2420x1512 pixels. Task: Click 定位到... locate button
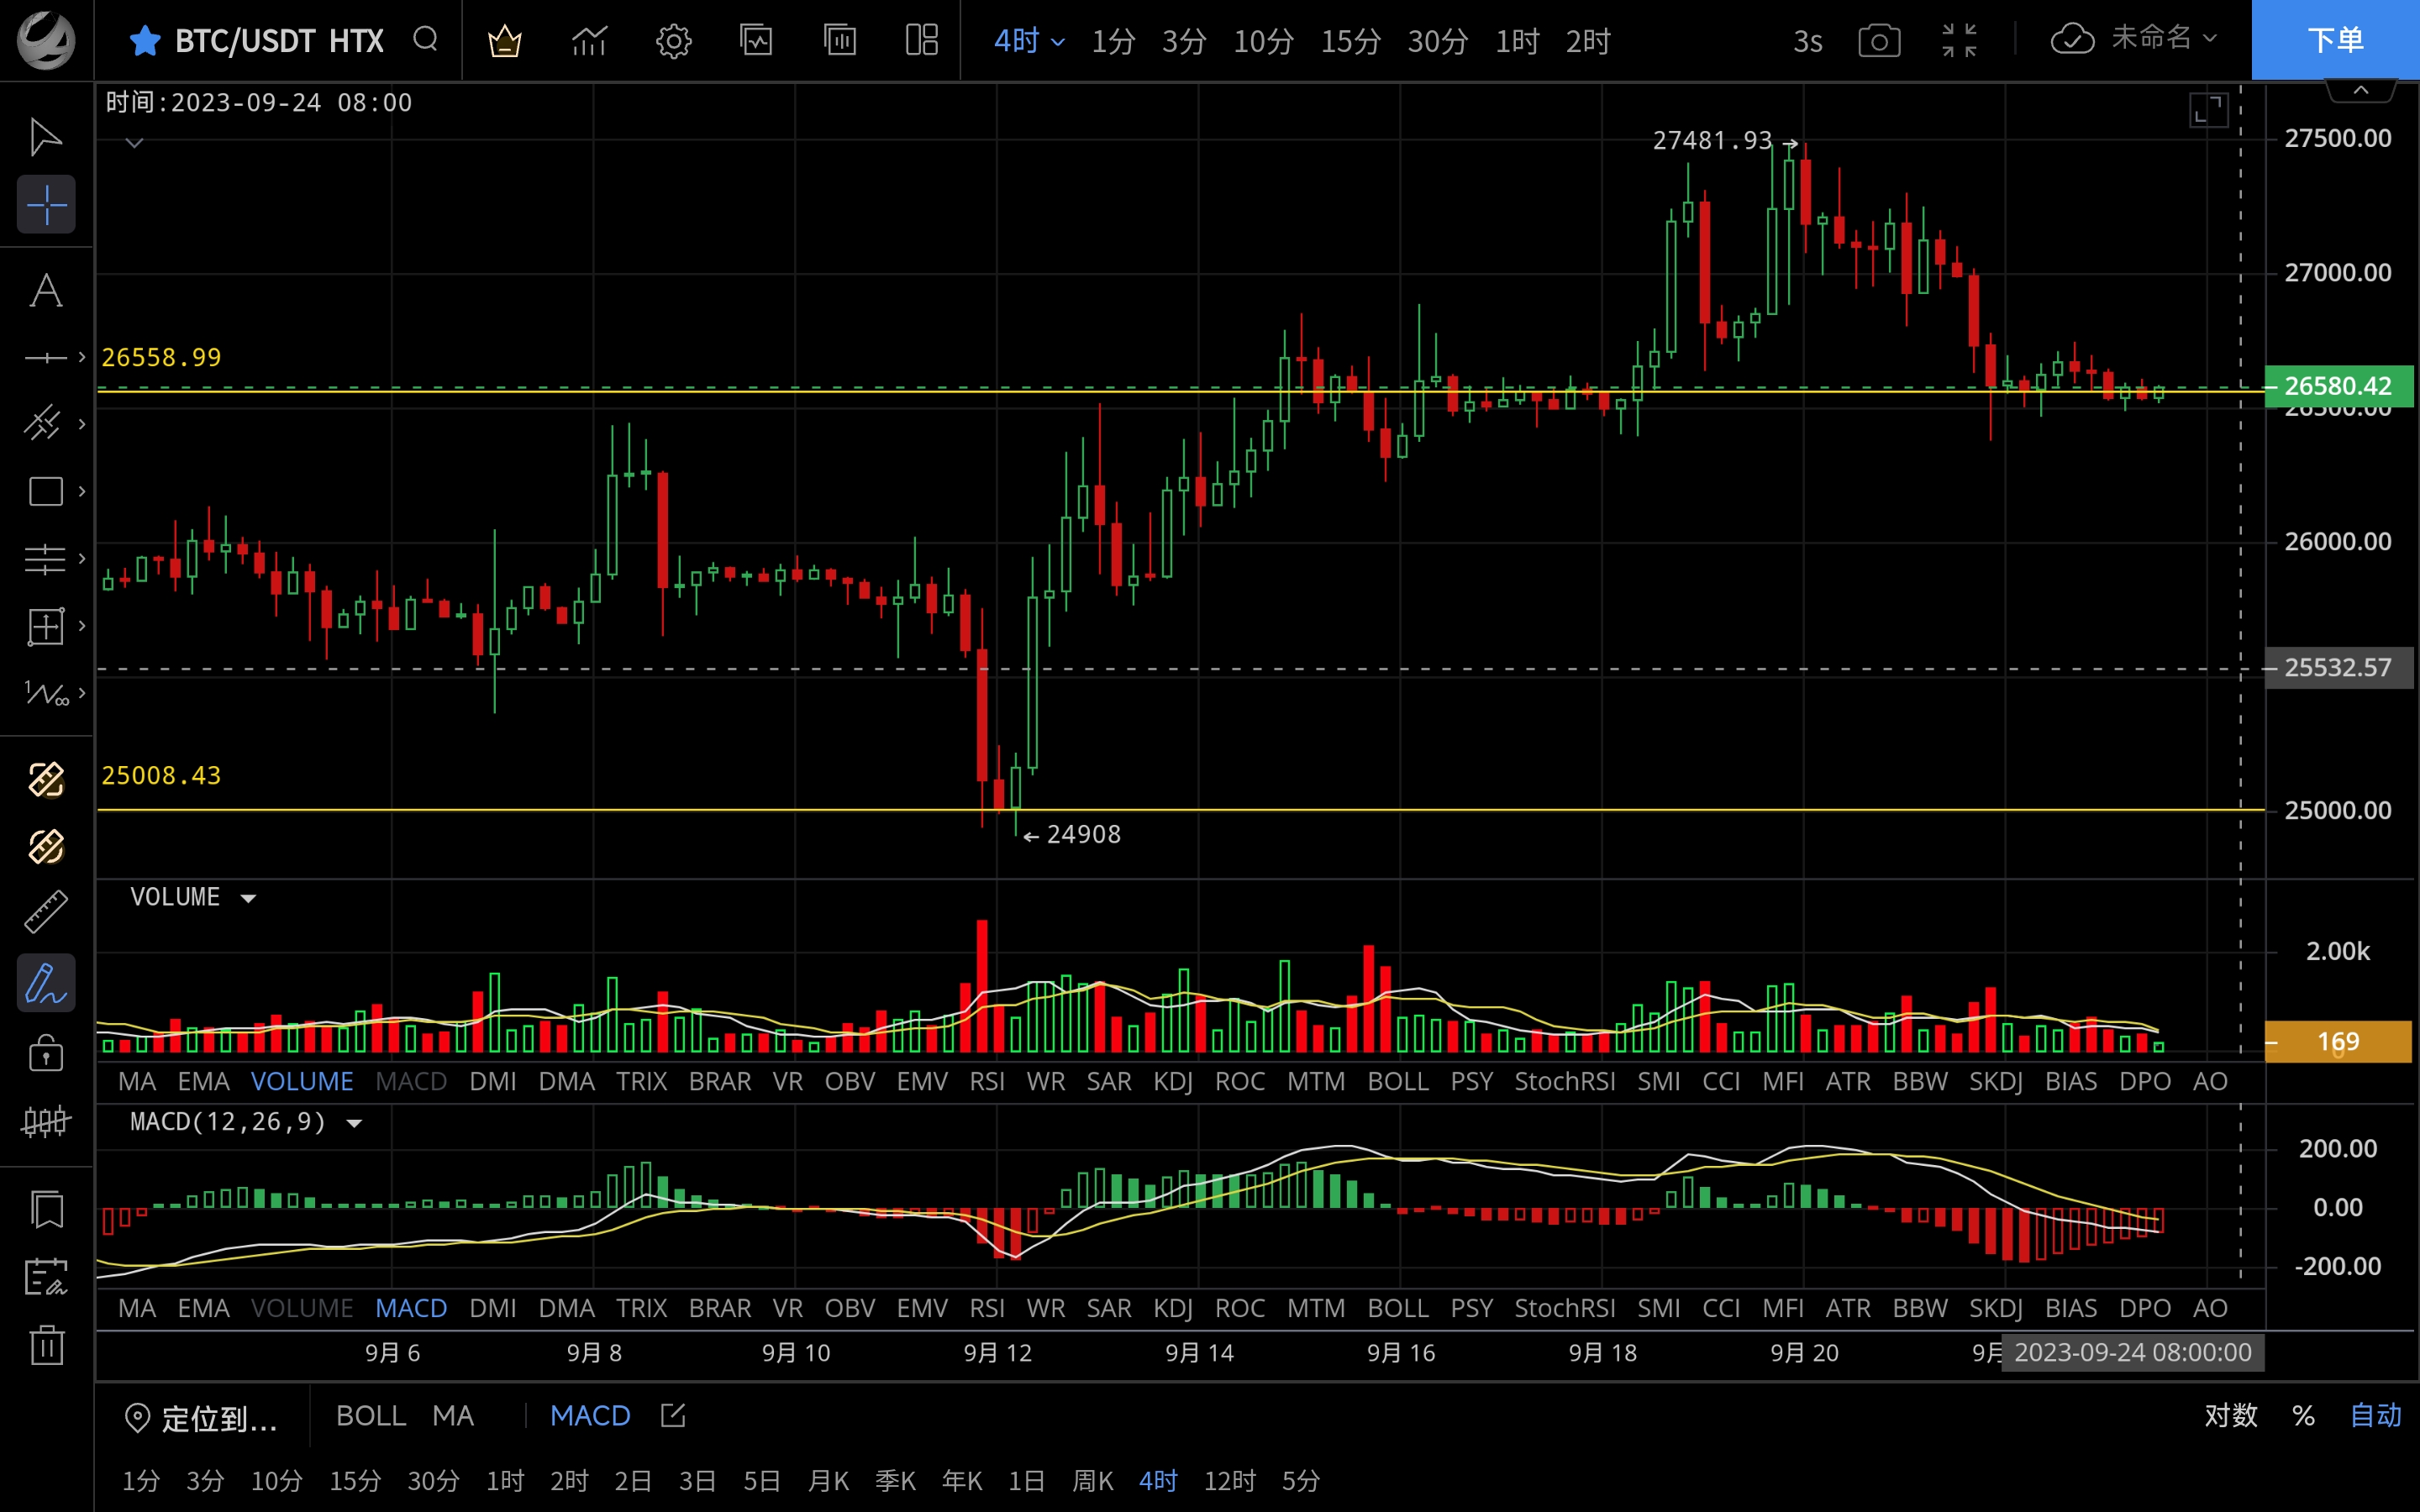pos(201,1417)
